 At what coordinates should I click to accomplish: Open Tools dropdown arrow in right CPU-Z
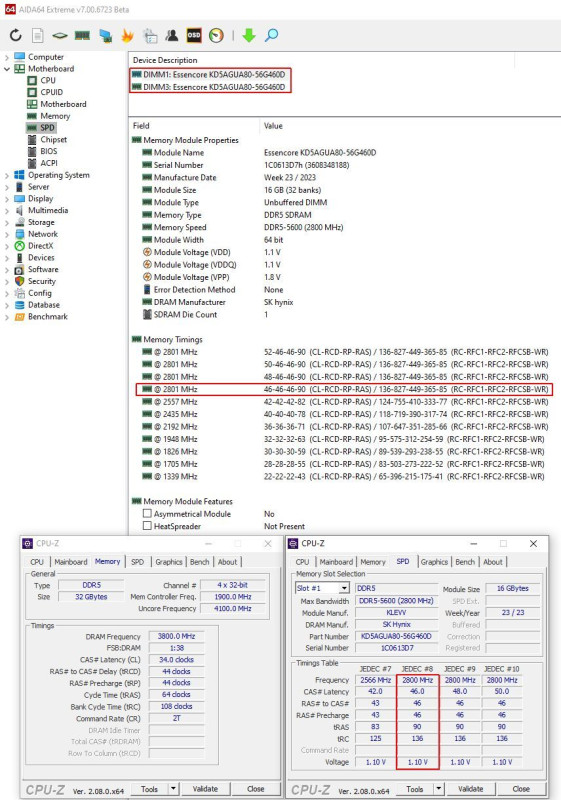[x=439, y=789]
